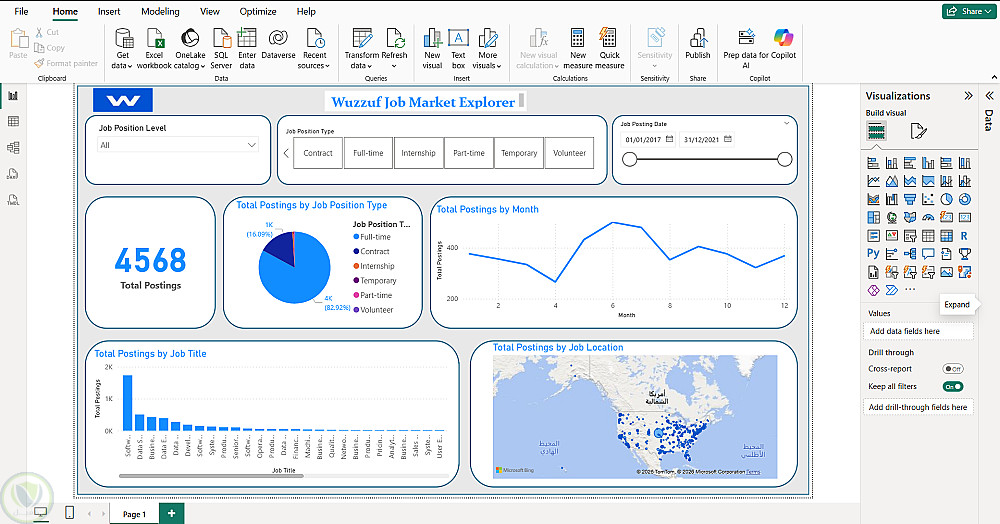Select the Scatter chart visual icon

[x=928, y=200]
